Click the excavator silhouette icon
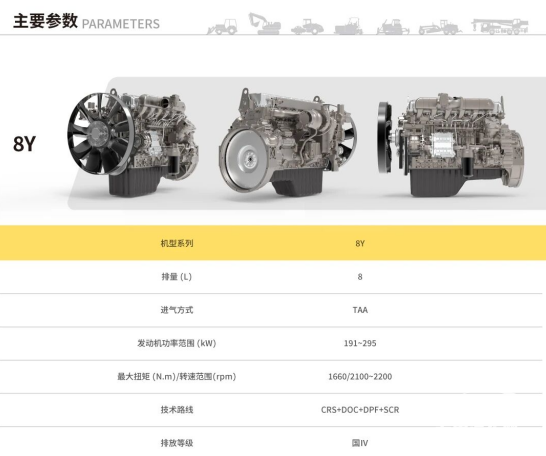This screenshot has height=456, width=546. (264, 23)
